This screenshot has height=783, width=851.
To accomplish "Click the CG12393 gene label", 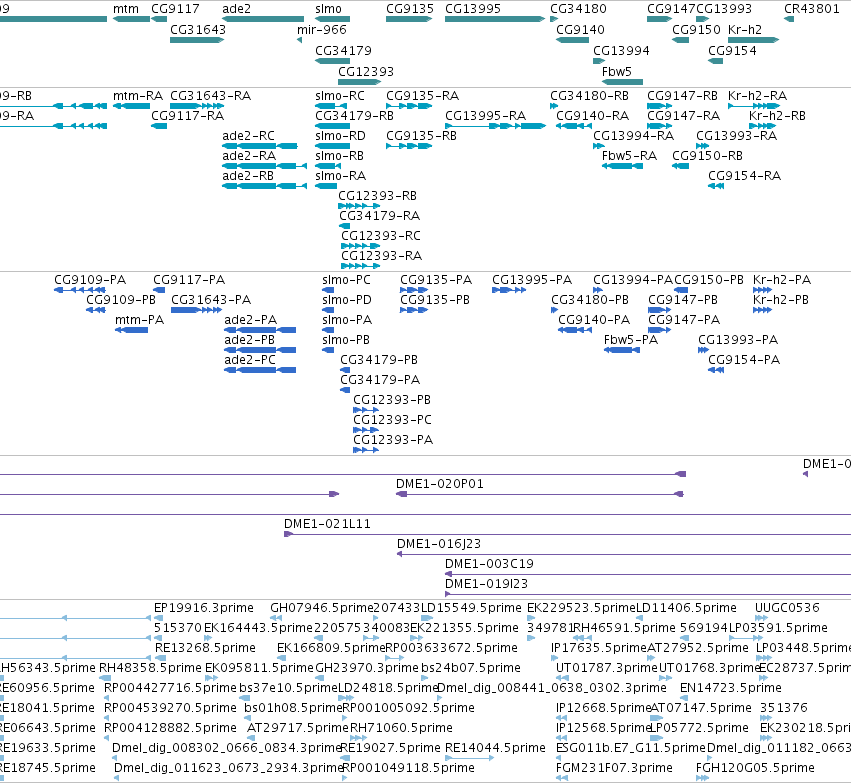I will (x=366, y=72).
